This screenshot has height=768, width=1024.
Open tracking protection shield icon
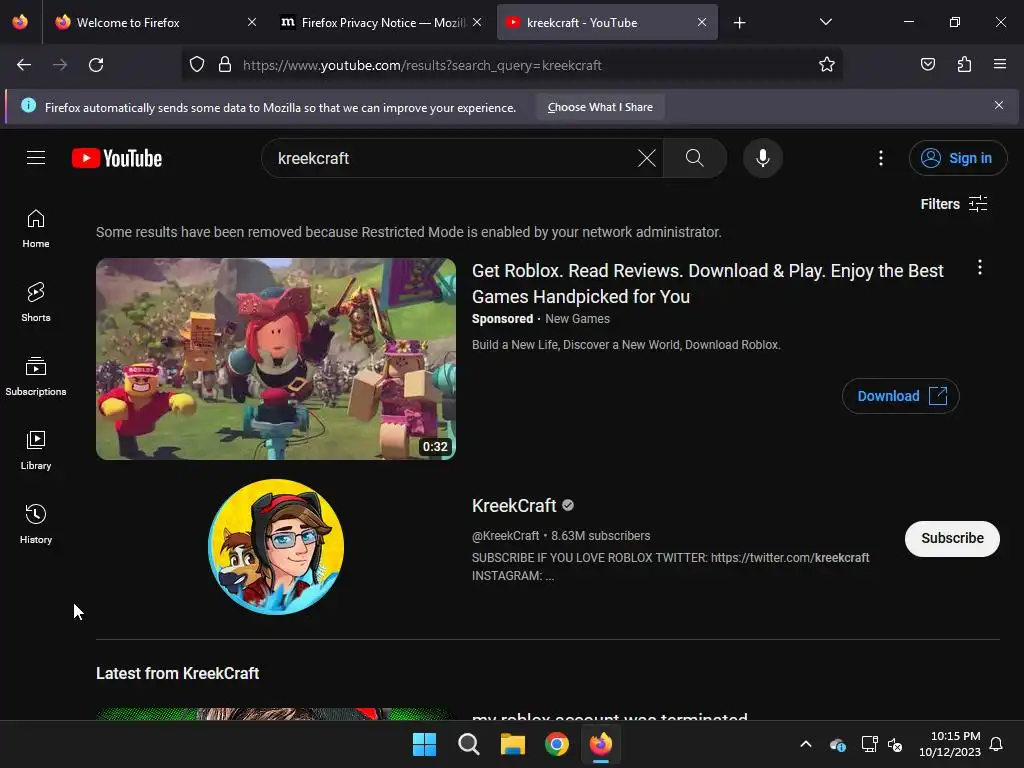(x=197, y=65)
